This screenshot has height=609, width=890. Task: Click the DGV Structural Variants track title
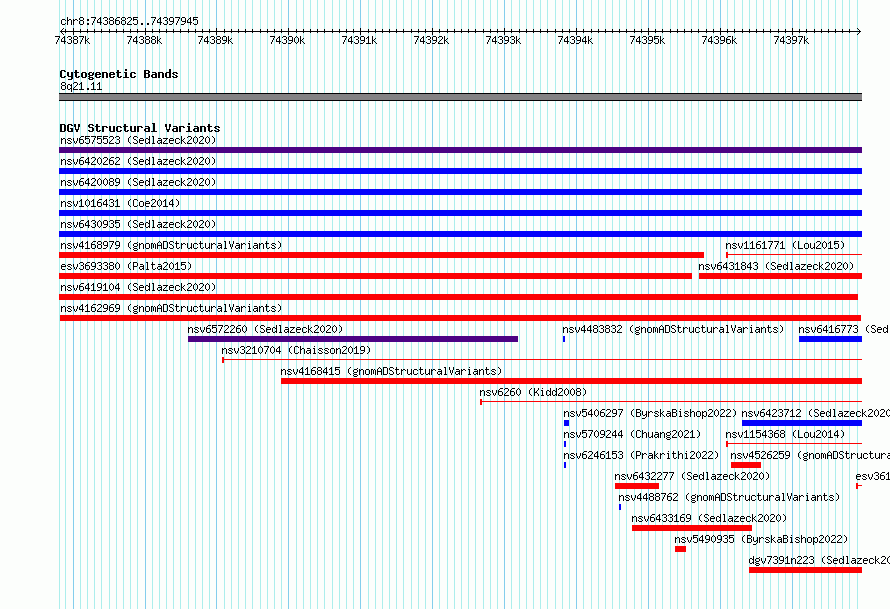(140, 128)
